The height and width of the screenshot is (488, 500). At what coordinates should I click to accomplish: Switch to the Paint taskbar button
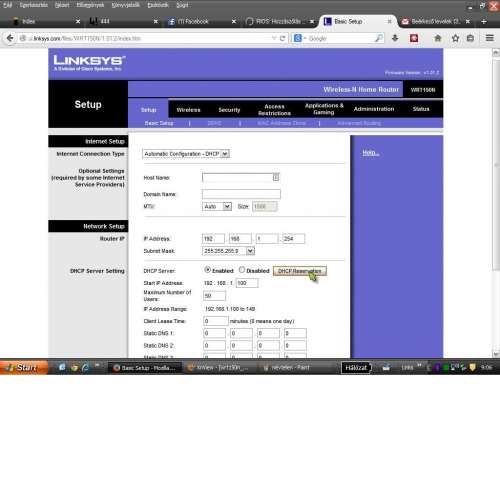click(290, 368)
